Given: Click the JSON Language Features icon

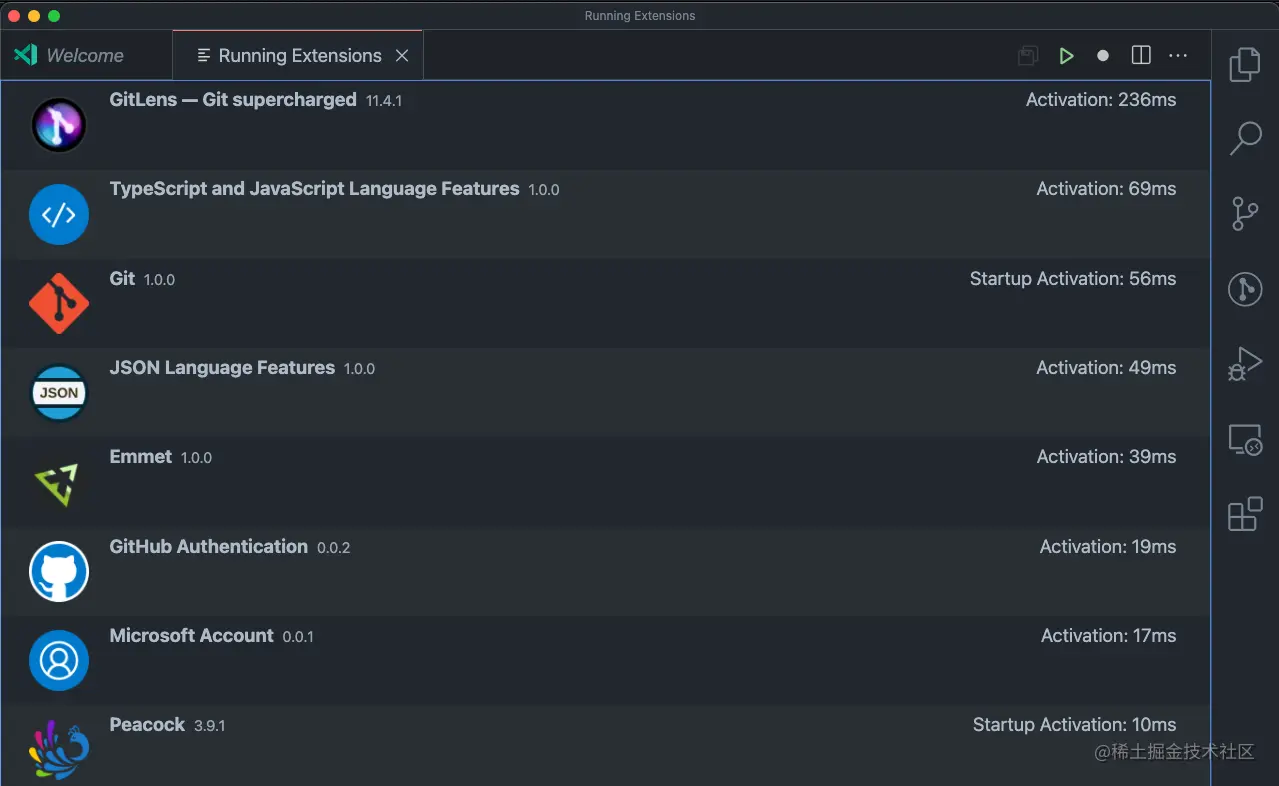Looking at the screenshot, I should click(59, 393).
